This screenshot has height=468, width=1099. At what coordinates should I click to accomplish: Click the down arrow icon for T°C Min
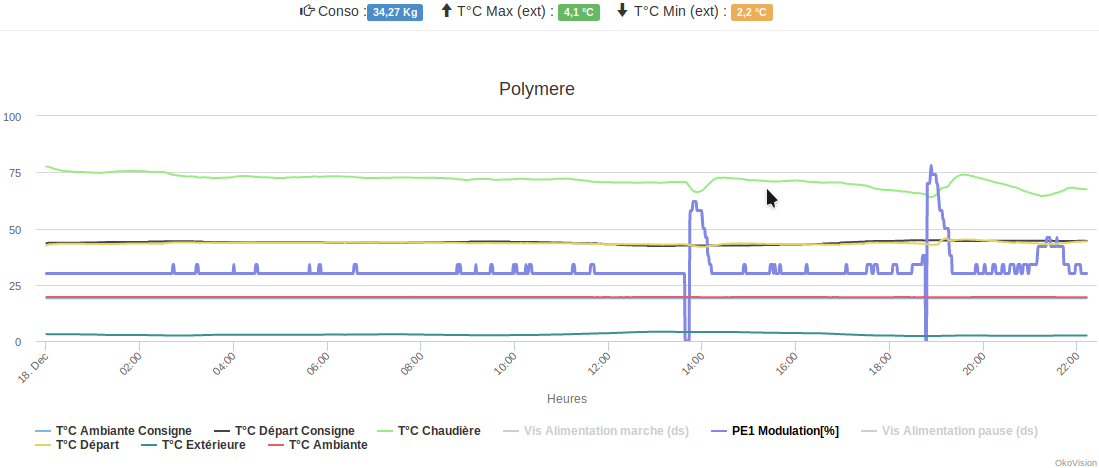click(622, 11)
